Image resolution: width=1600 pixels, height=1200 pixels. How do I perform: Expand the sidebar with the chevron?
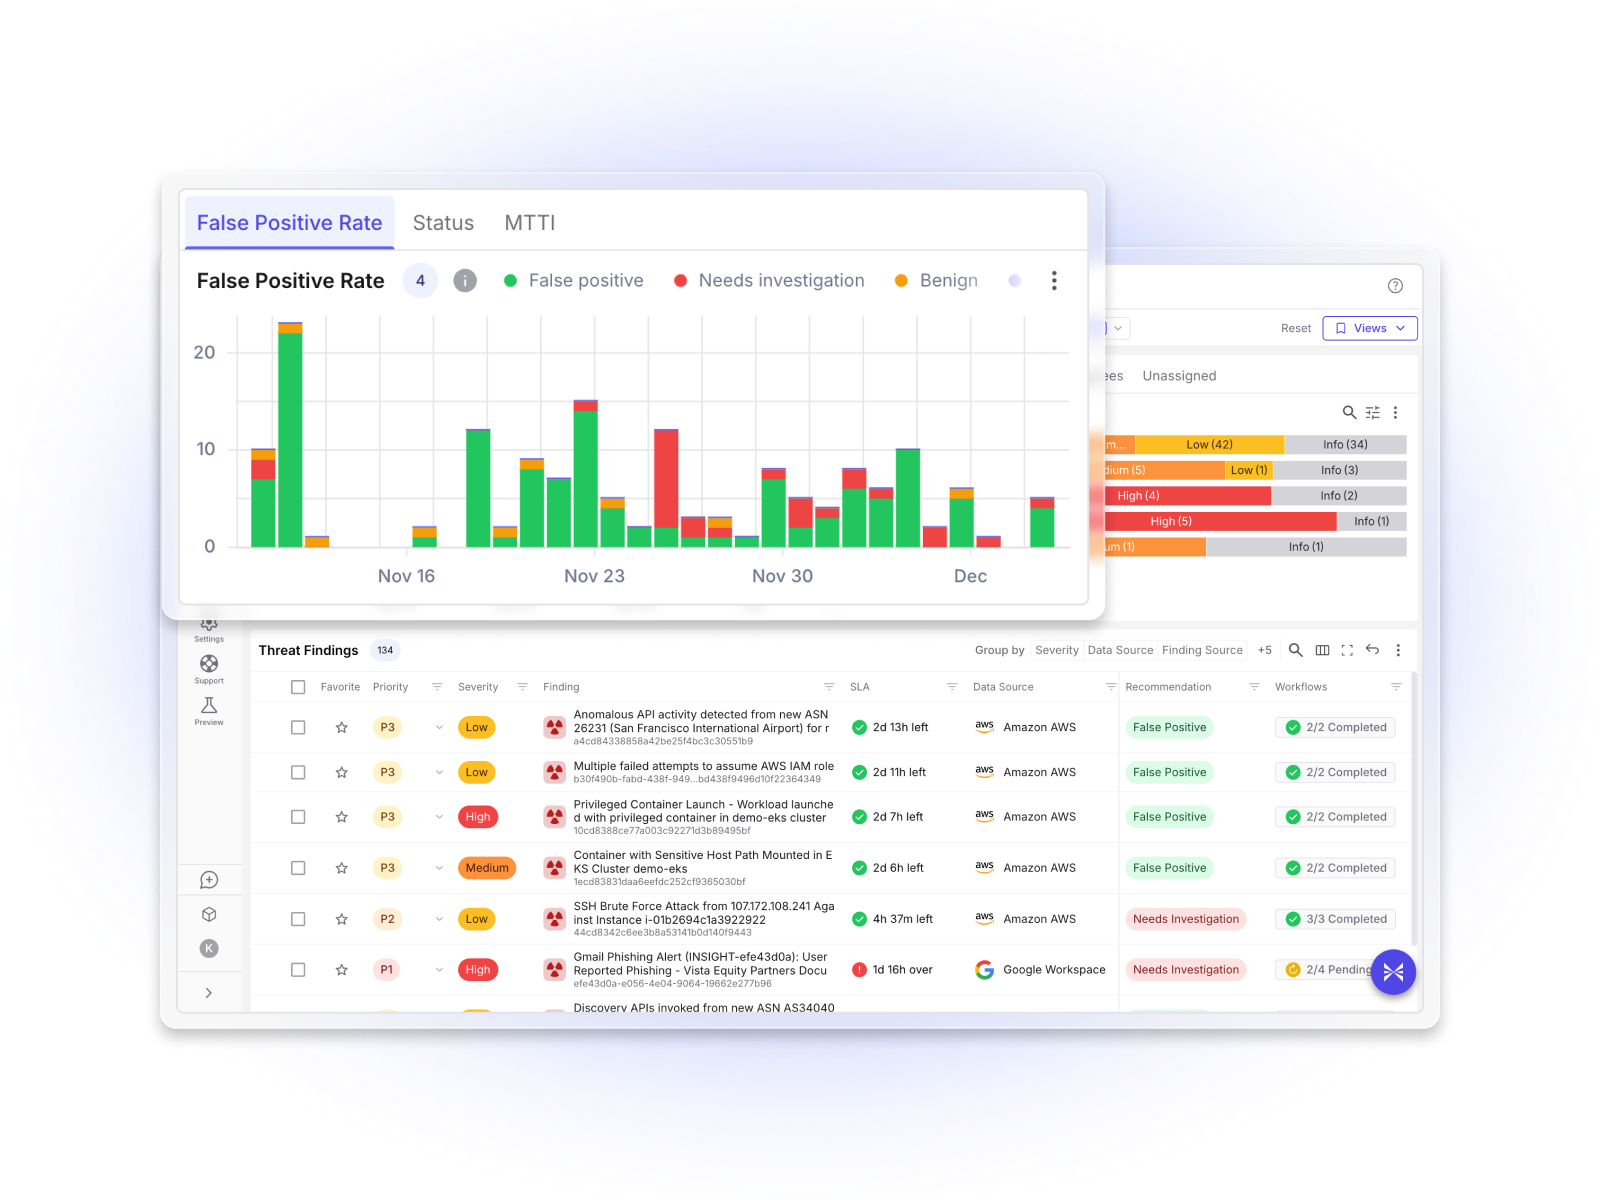[x=208, y=993]
